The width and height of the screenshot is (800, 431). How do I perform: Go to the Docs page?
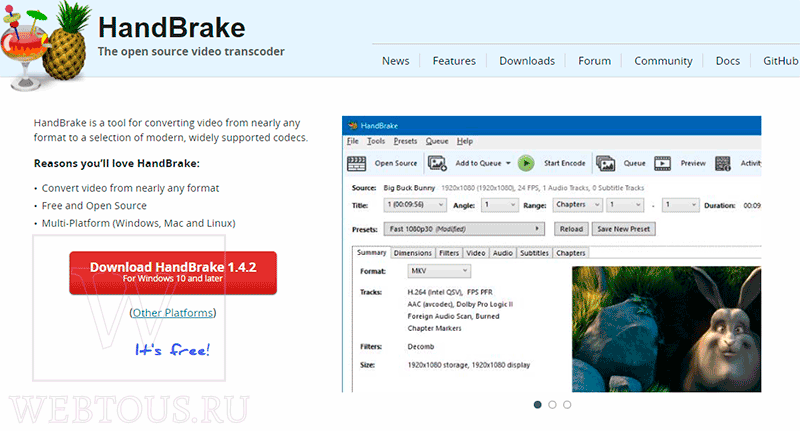click(x=728, y=61)
